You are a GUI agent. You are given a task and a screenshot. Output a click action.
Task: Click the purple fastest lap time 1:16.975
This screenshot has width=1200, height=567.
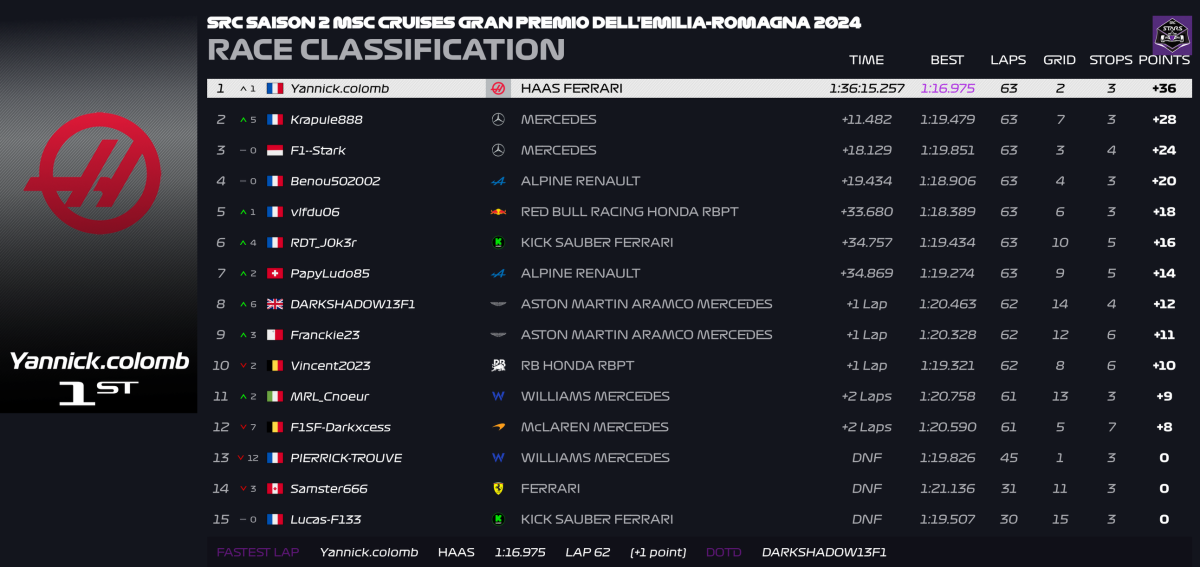(x=947, y=88)
